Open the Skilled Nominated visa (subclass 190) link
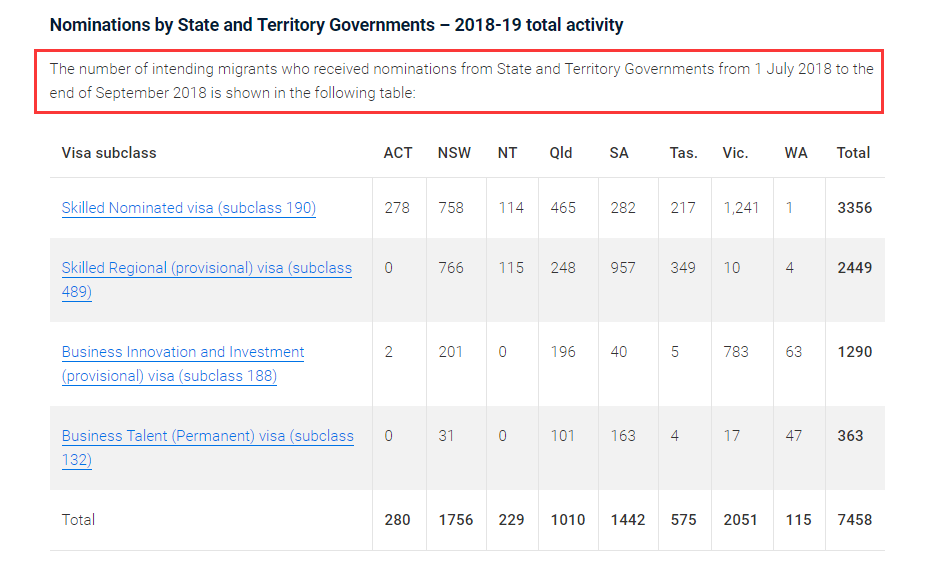The height and width of the screenshot is (569, 940). tap(188, 208)
